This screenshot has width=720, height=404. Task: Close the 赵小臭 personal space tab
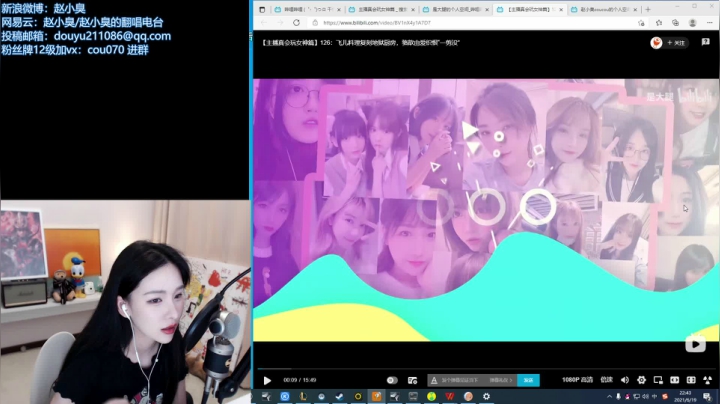pos(635,9)
